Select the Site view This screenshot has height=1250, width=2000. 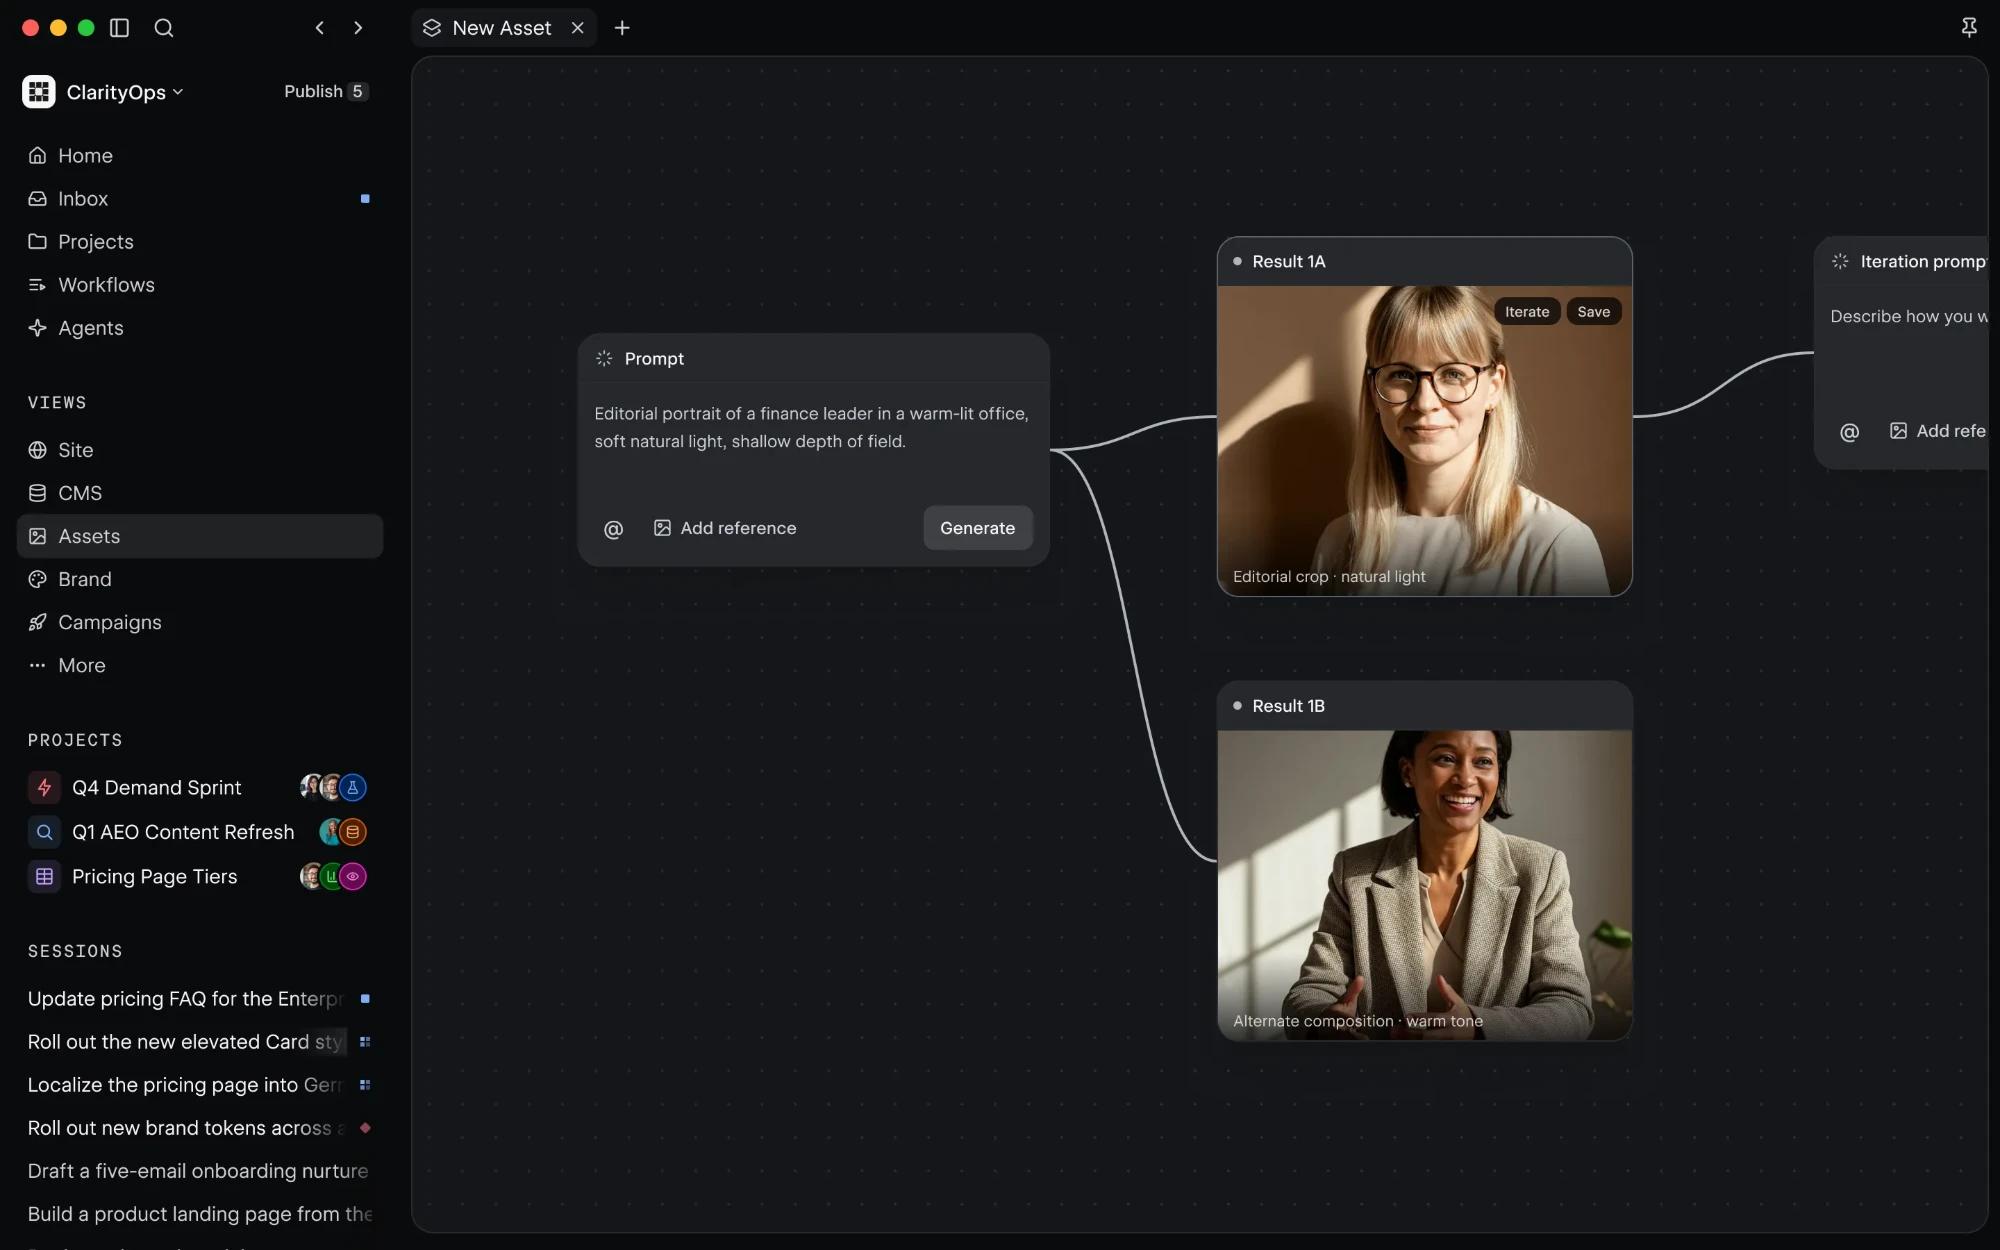click(200, 450)
